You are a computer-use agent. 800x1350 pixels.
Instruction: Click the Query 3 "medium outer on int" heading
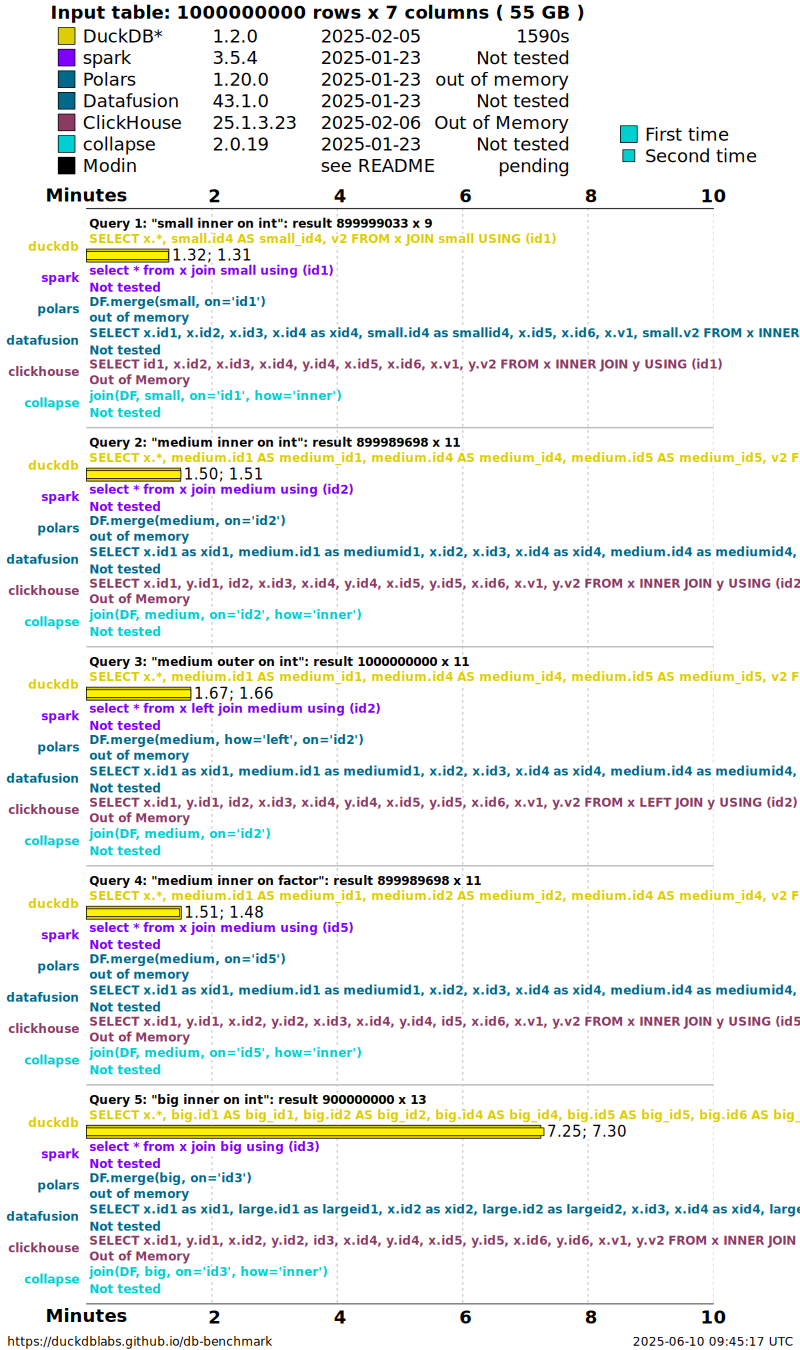(x=279, y=661)
